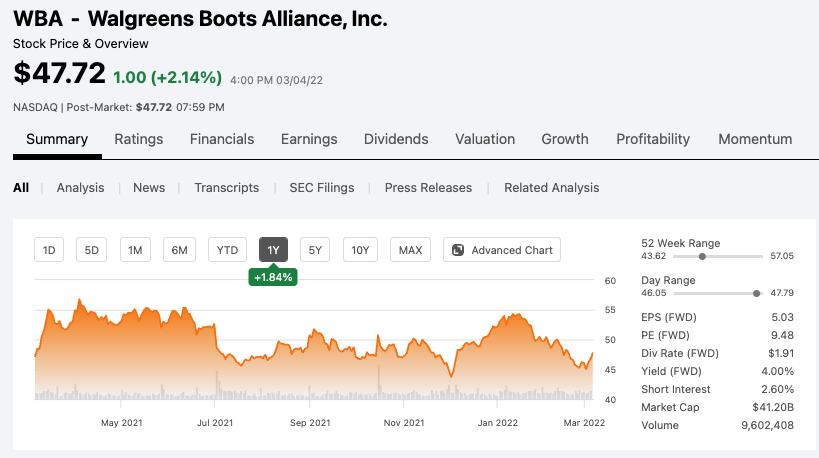The height and width of the screenshot is (458, 819).
Task: Open the Transcripts filter
Action: pos(227,187)
